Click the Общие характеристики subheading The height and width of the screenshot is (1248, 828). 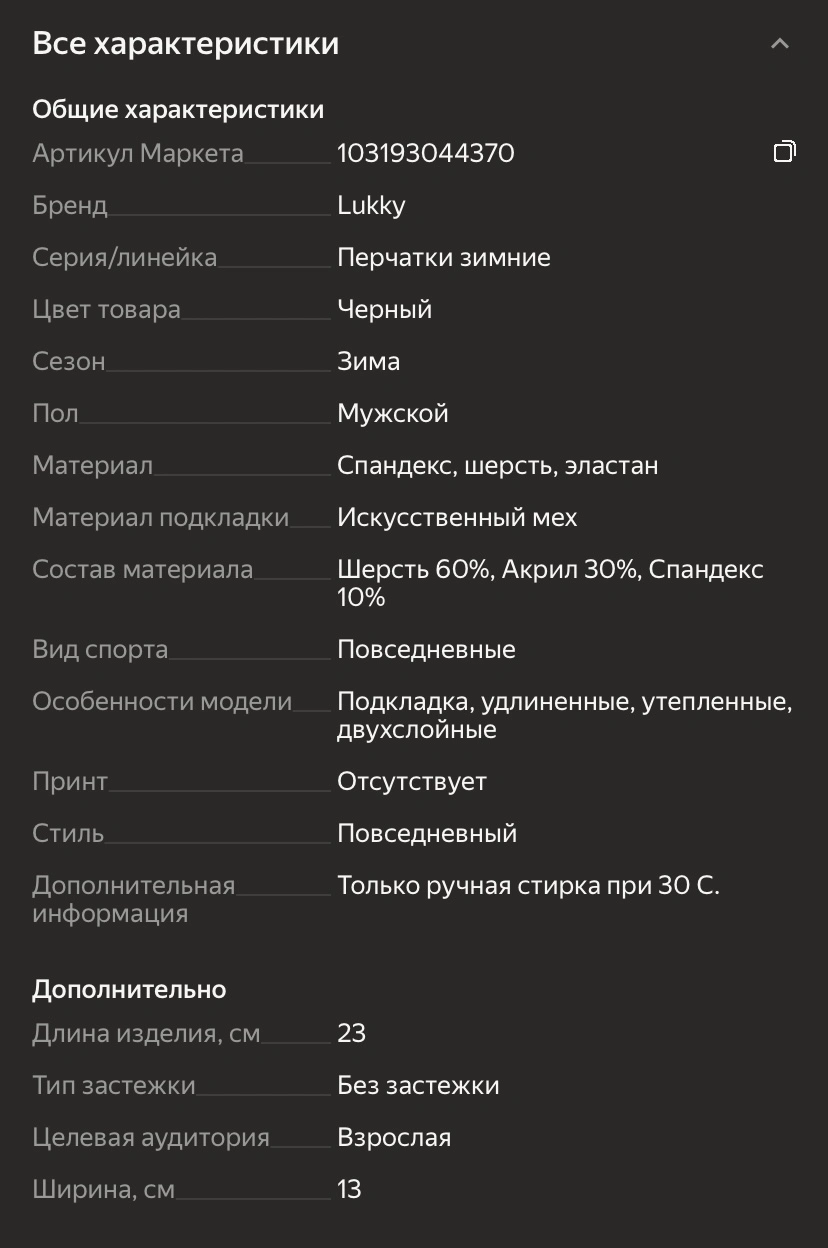click(178, 109)
